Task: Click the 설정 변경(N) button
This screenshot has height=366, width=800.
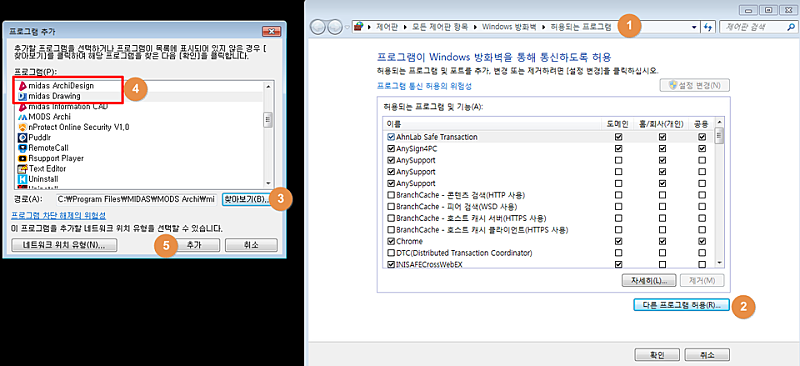Action: 695,85
